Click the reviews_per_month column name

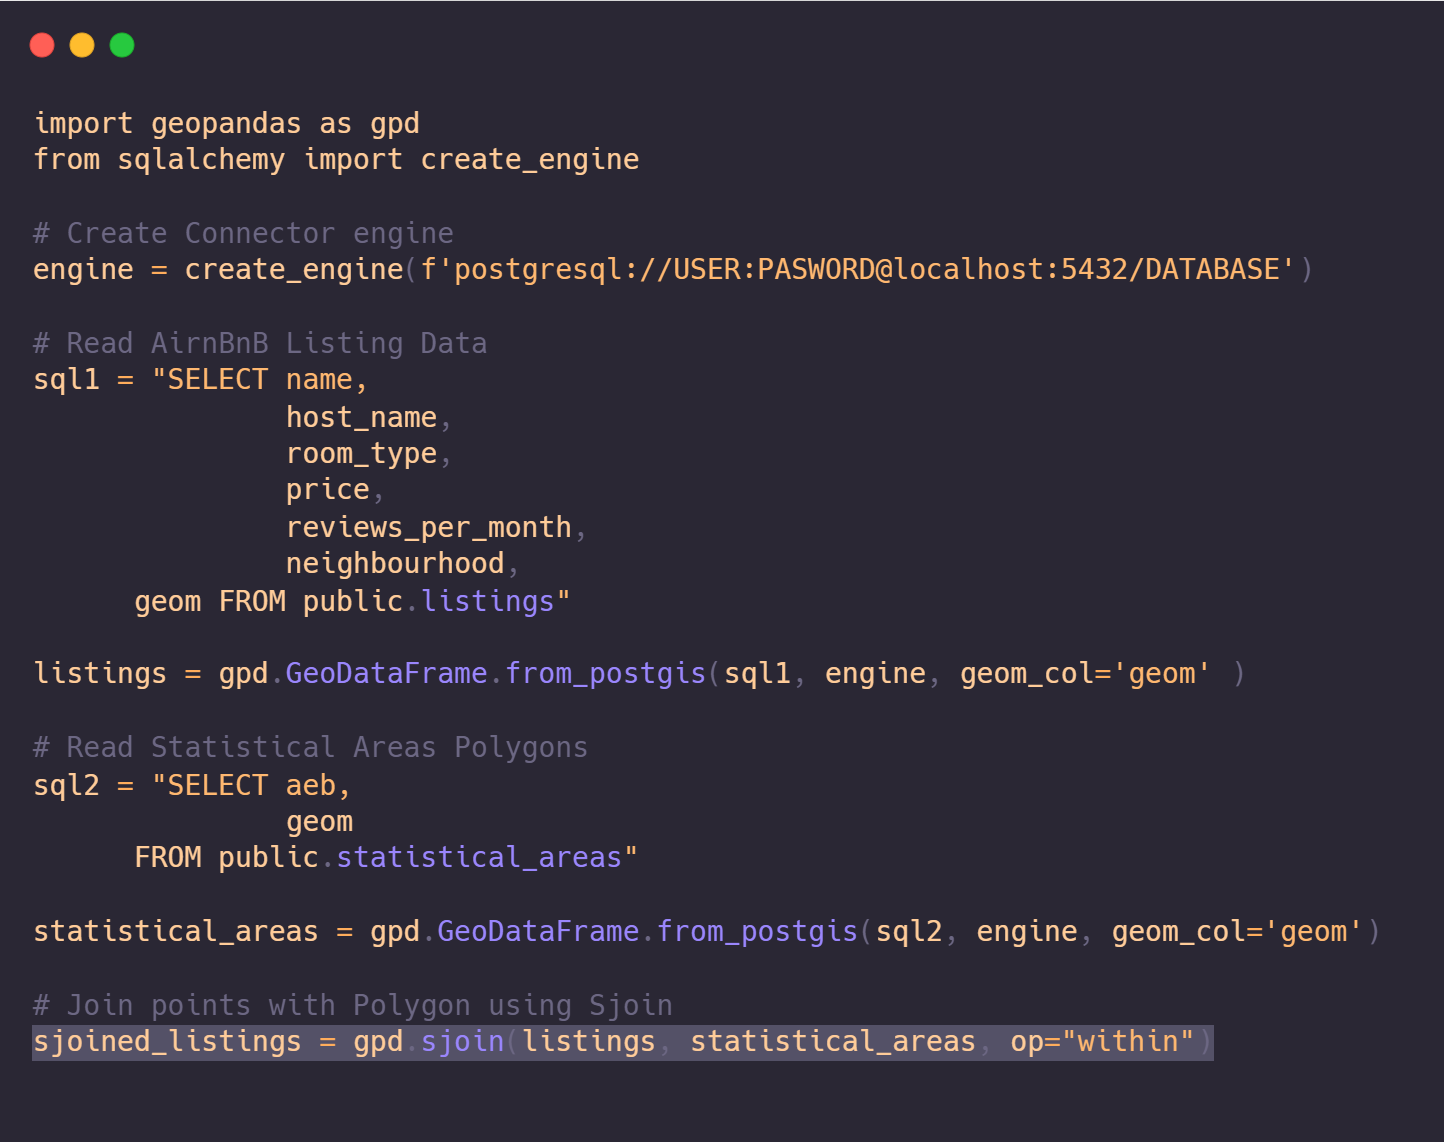point(428,528)
